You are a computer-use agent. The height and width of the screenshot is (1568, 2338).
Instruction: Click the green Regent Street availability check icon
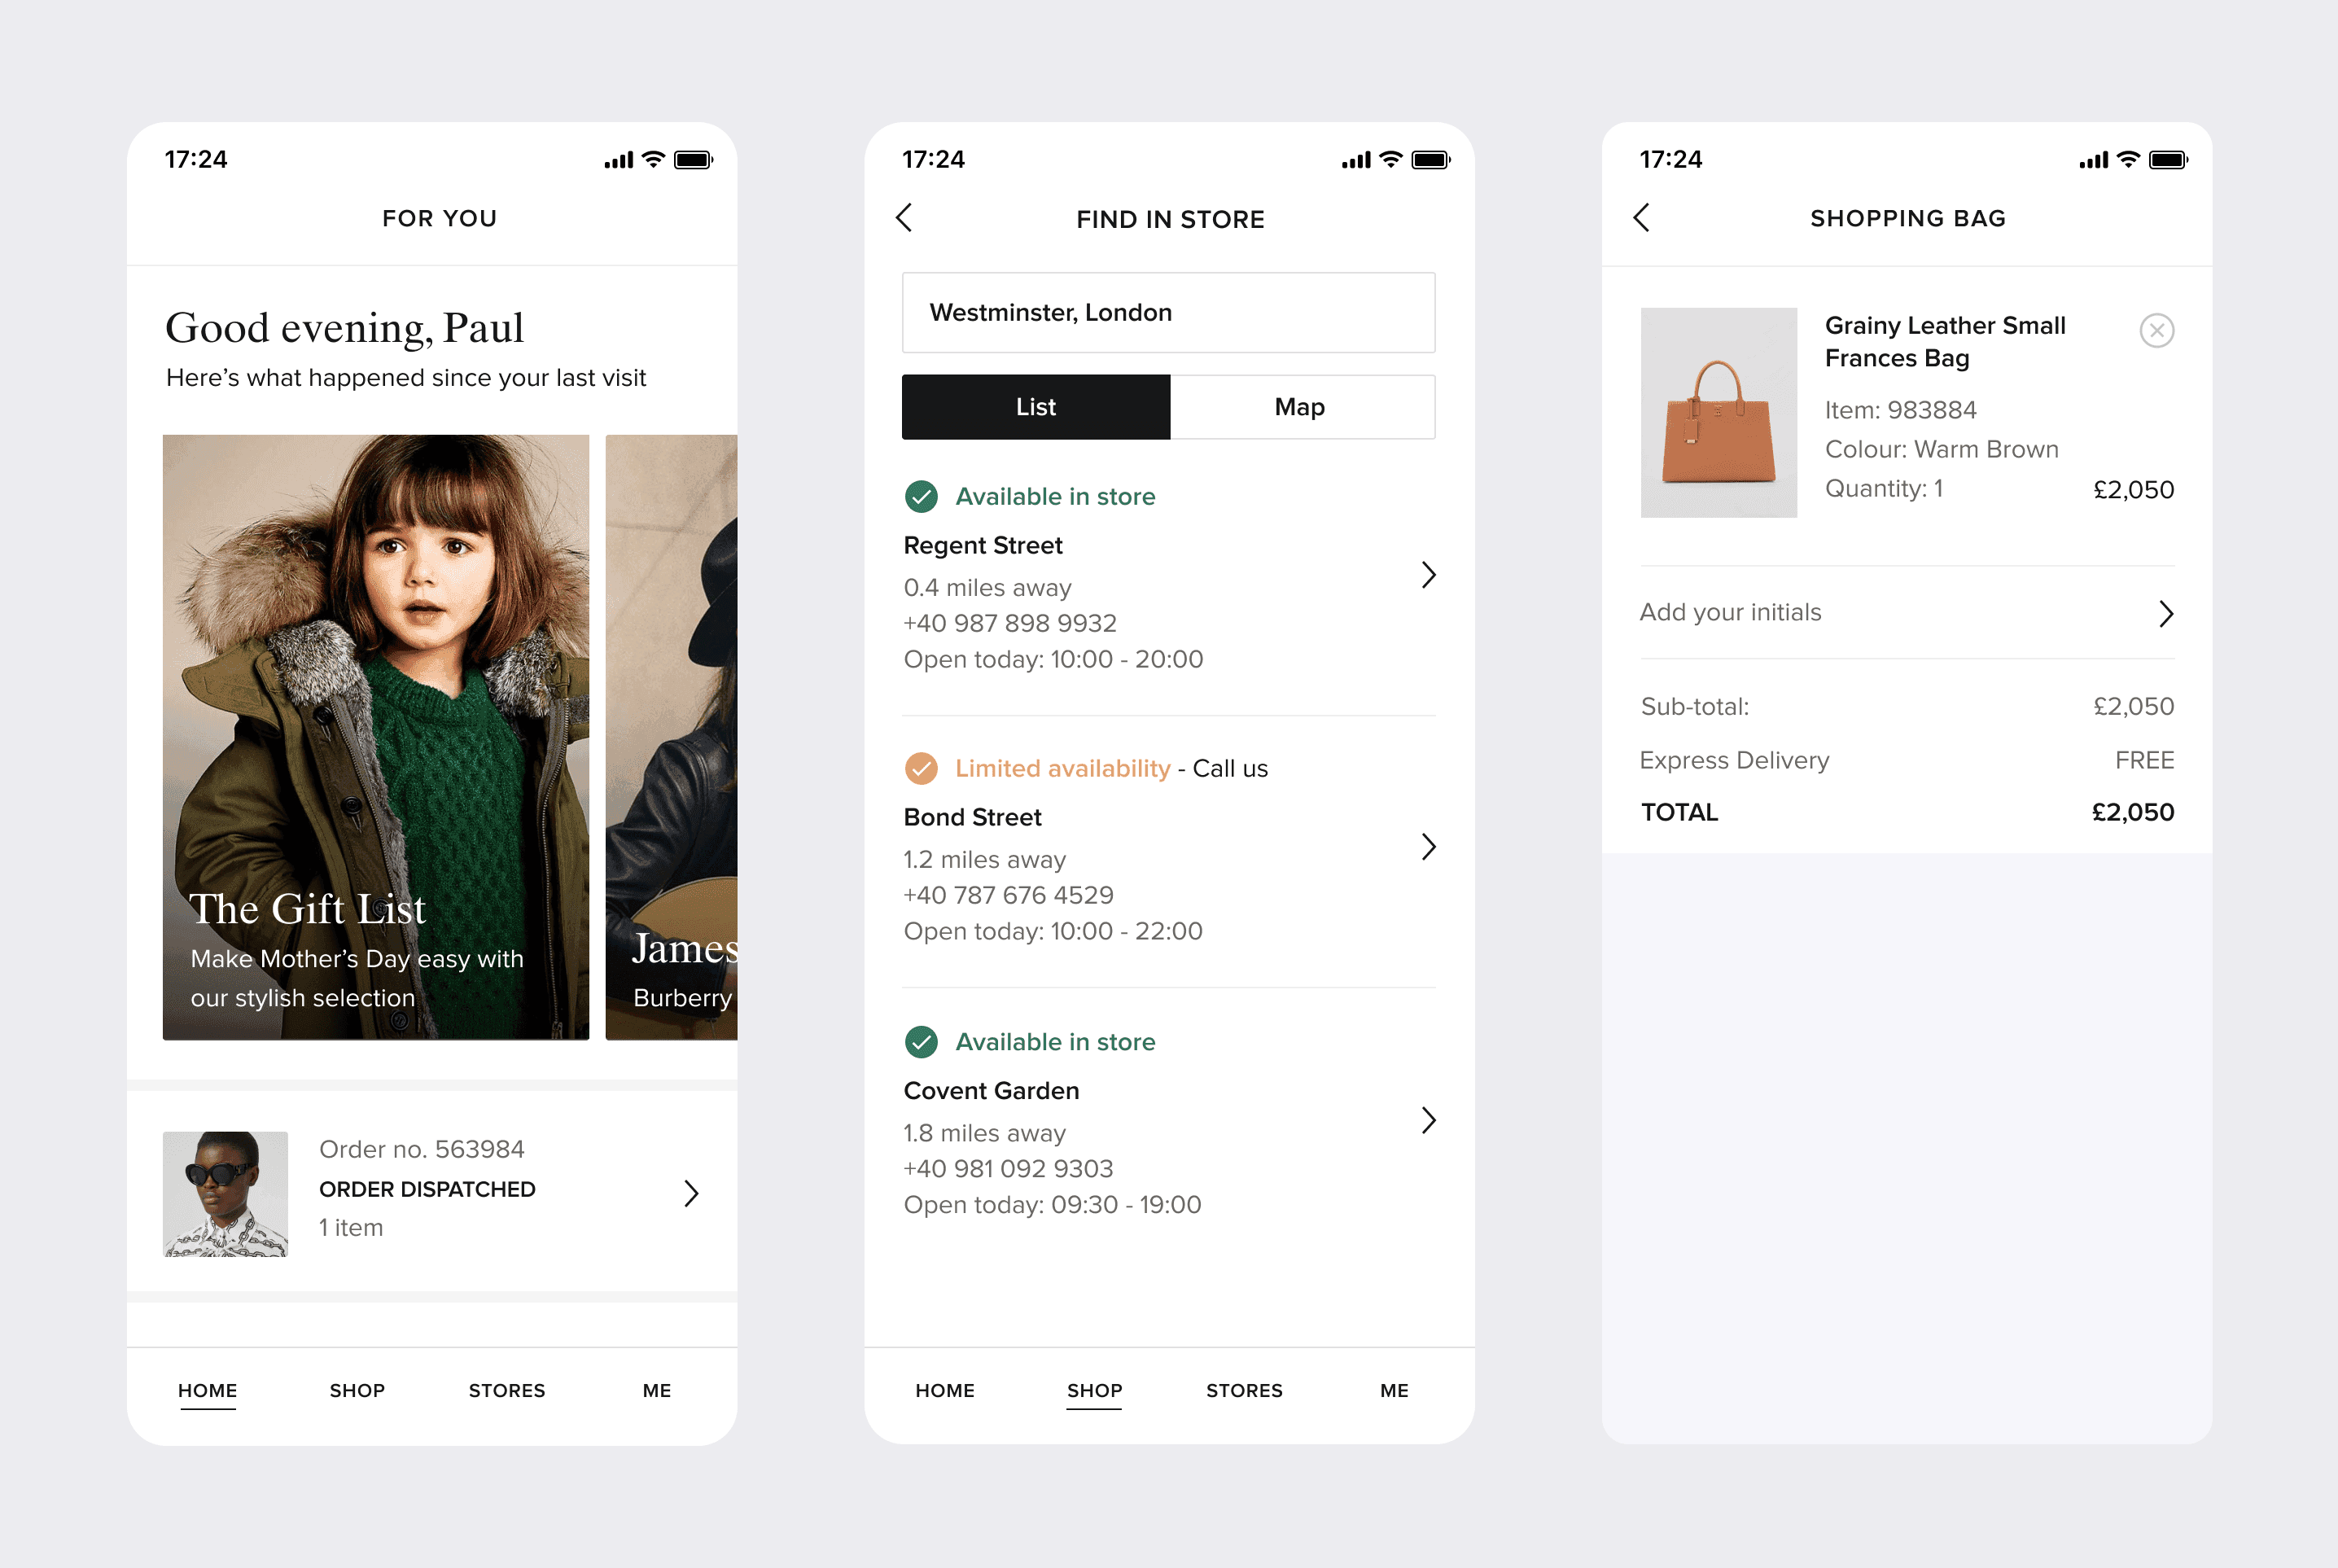tap(921, 496)
